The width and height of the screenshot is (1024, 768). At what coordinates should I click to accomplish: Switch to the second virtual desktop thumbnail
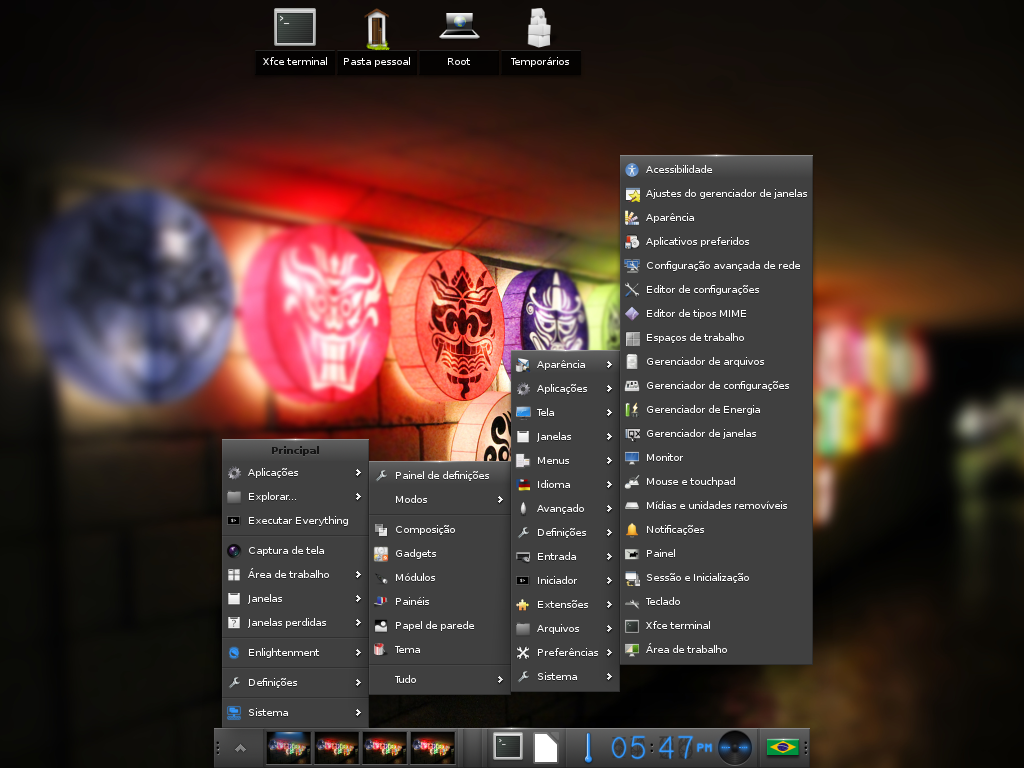coord(336,747)
